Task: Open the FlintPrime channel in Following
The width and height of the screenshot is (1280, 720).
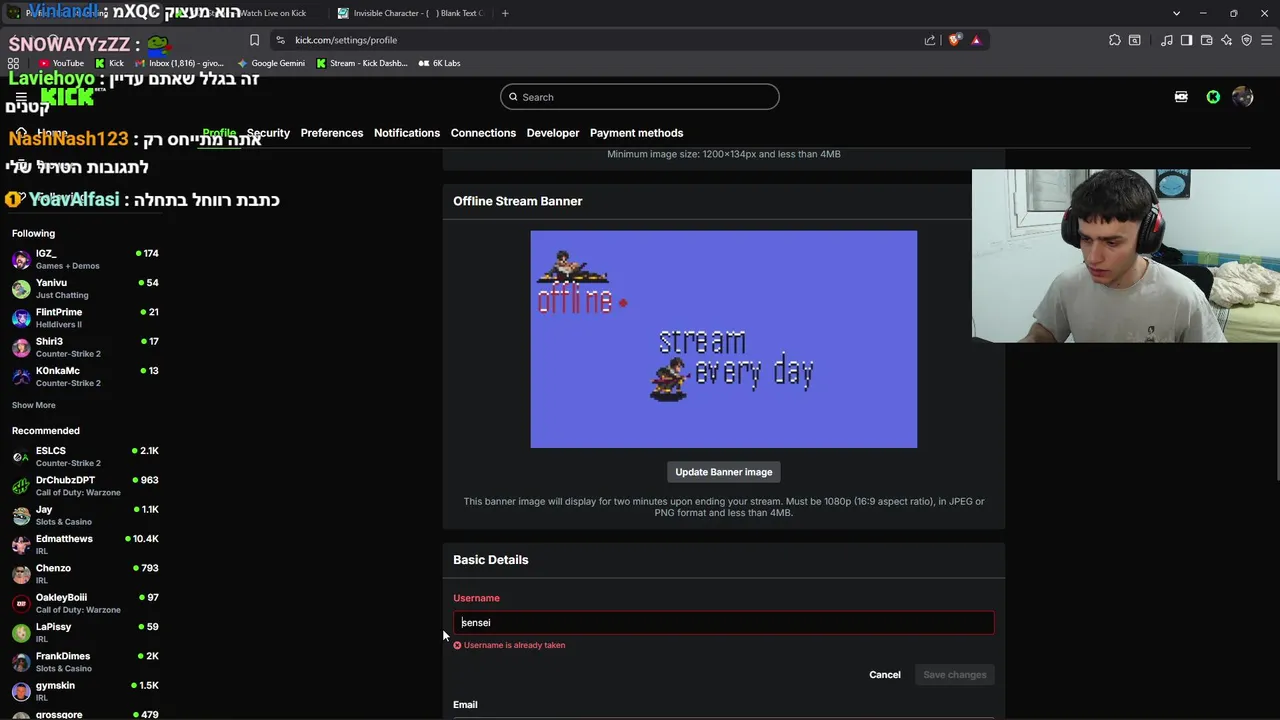Action: [x=85, y=317]
